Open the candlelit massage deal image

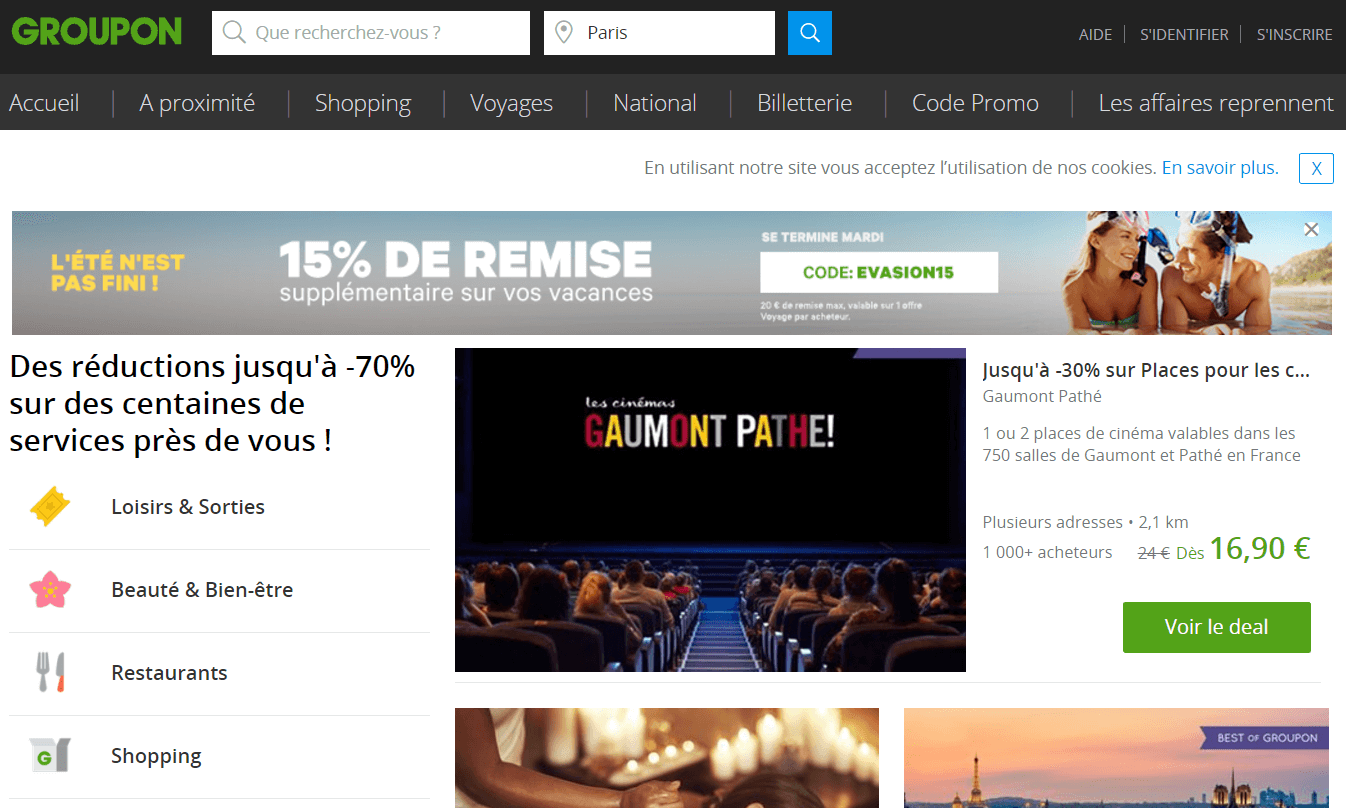point(667,758)
